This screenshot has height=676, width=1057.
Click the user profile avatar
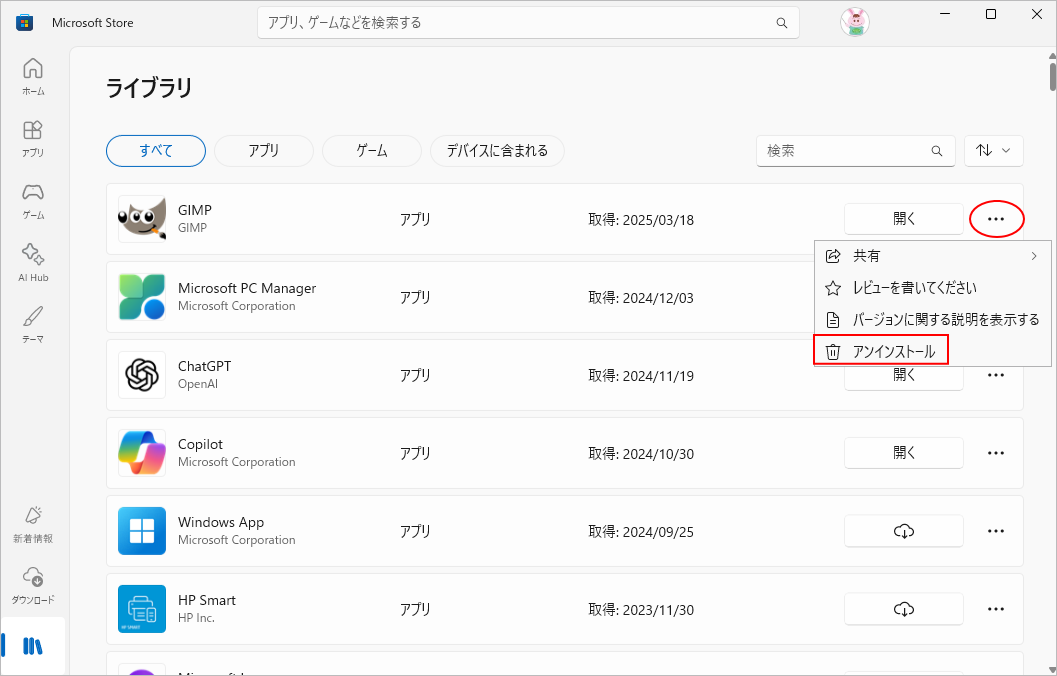click(x=854, y=23)
